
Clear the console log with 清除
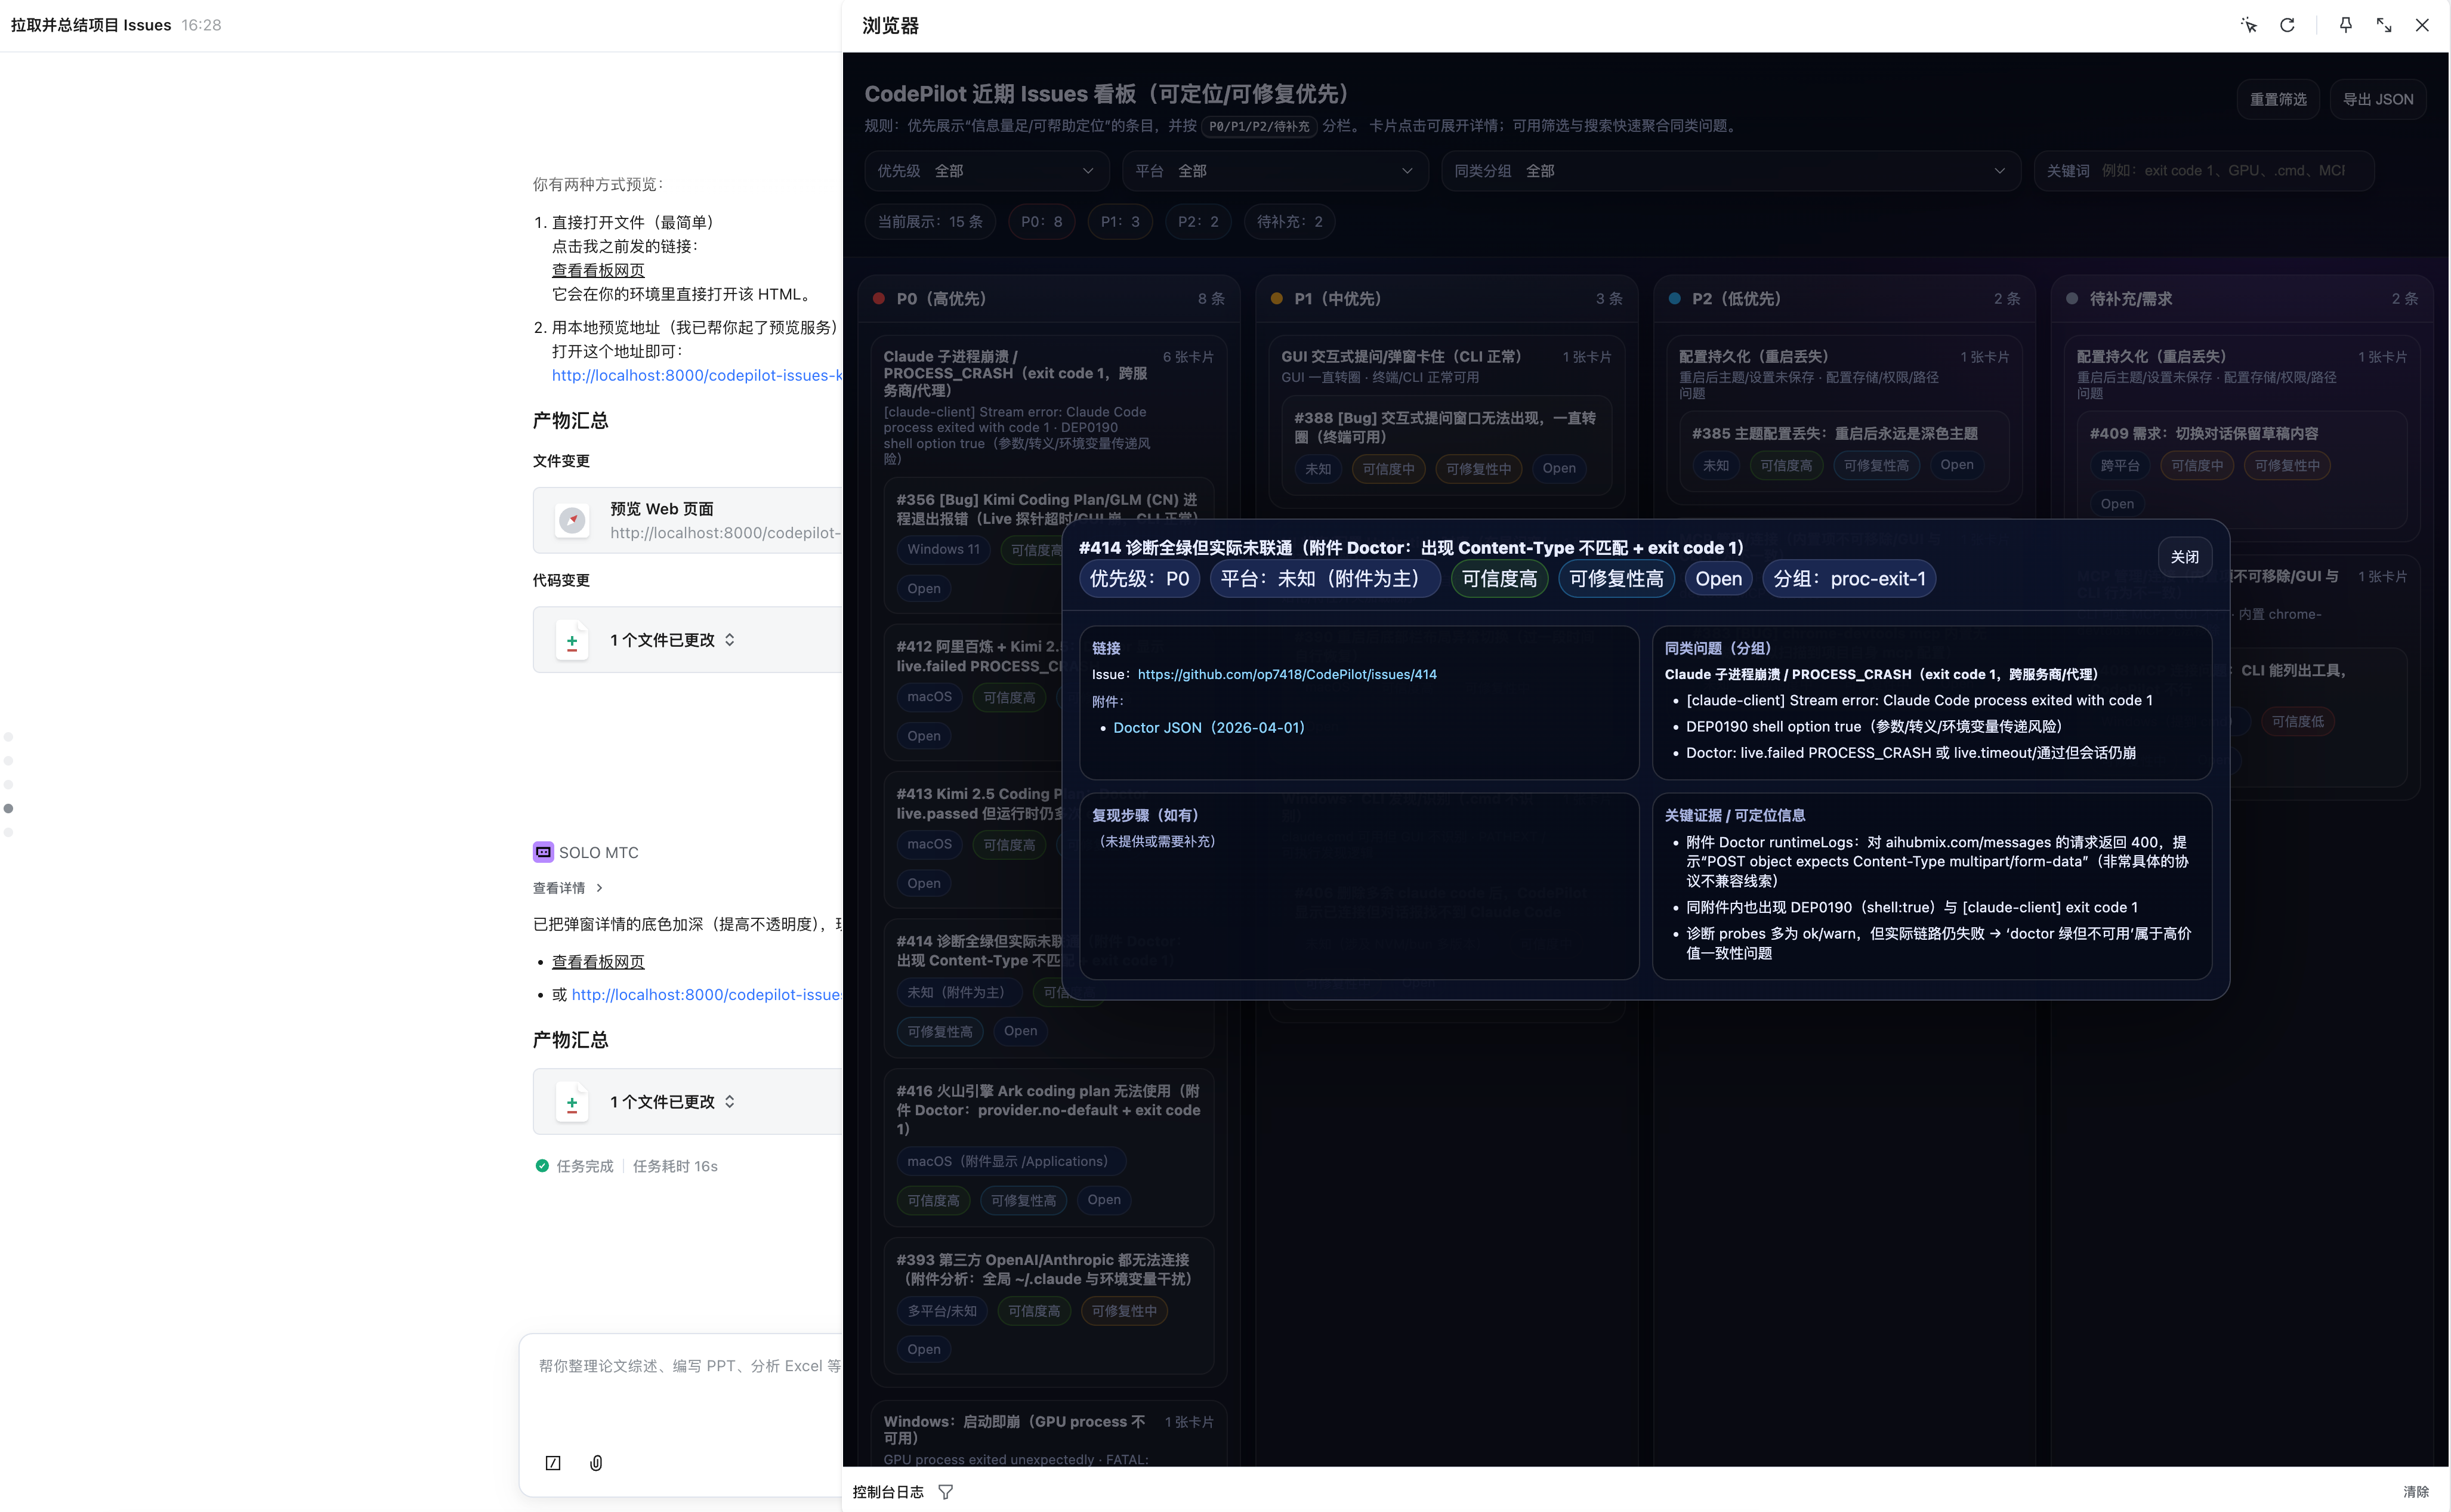point(2415,1492)
